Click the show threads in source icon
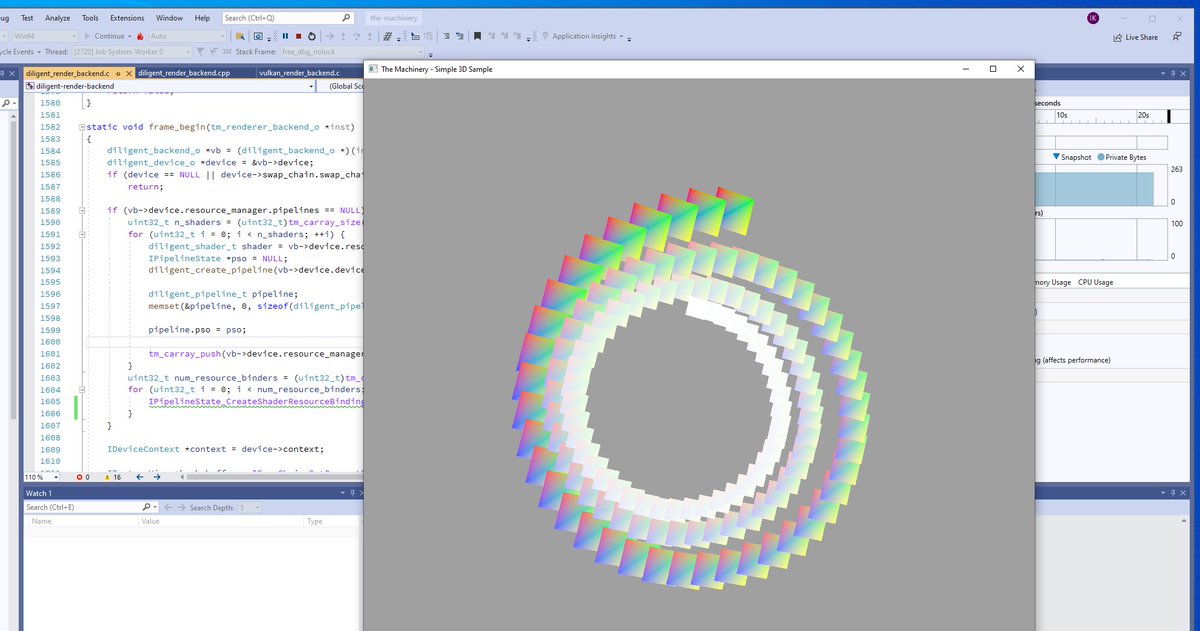Image resolution: width=1200 pixels, height=631 pixels. (x=388, y=36)
